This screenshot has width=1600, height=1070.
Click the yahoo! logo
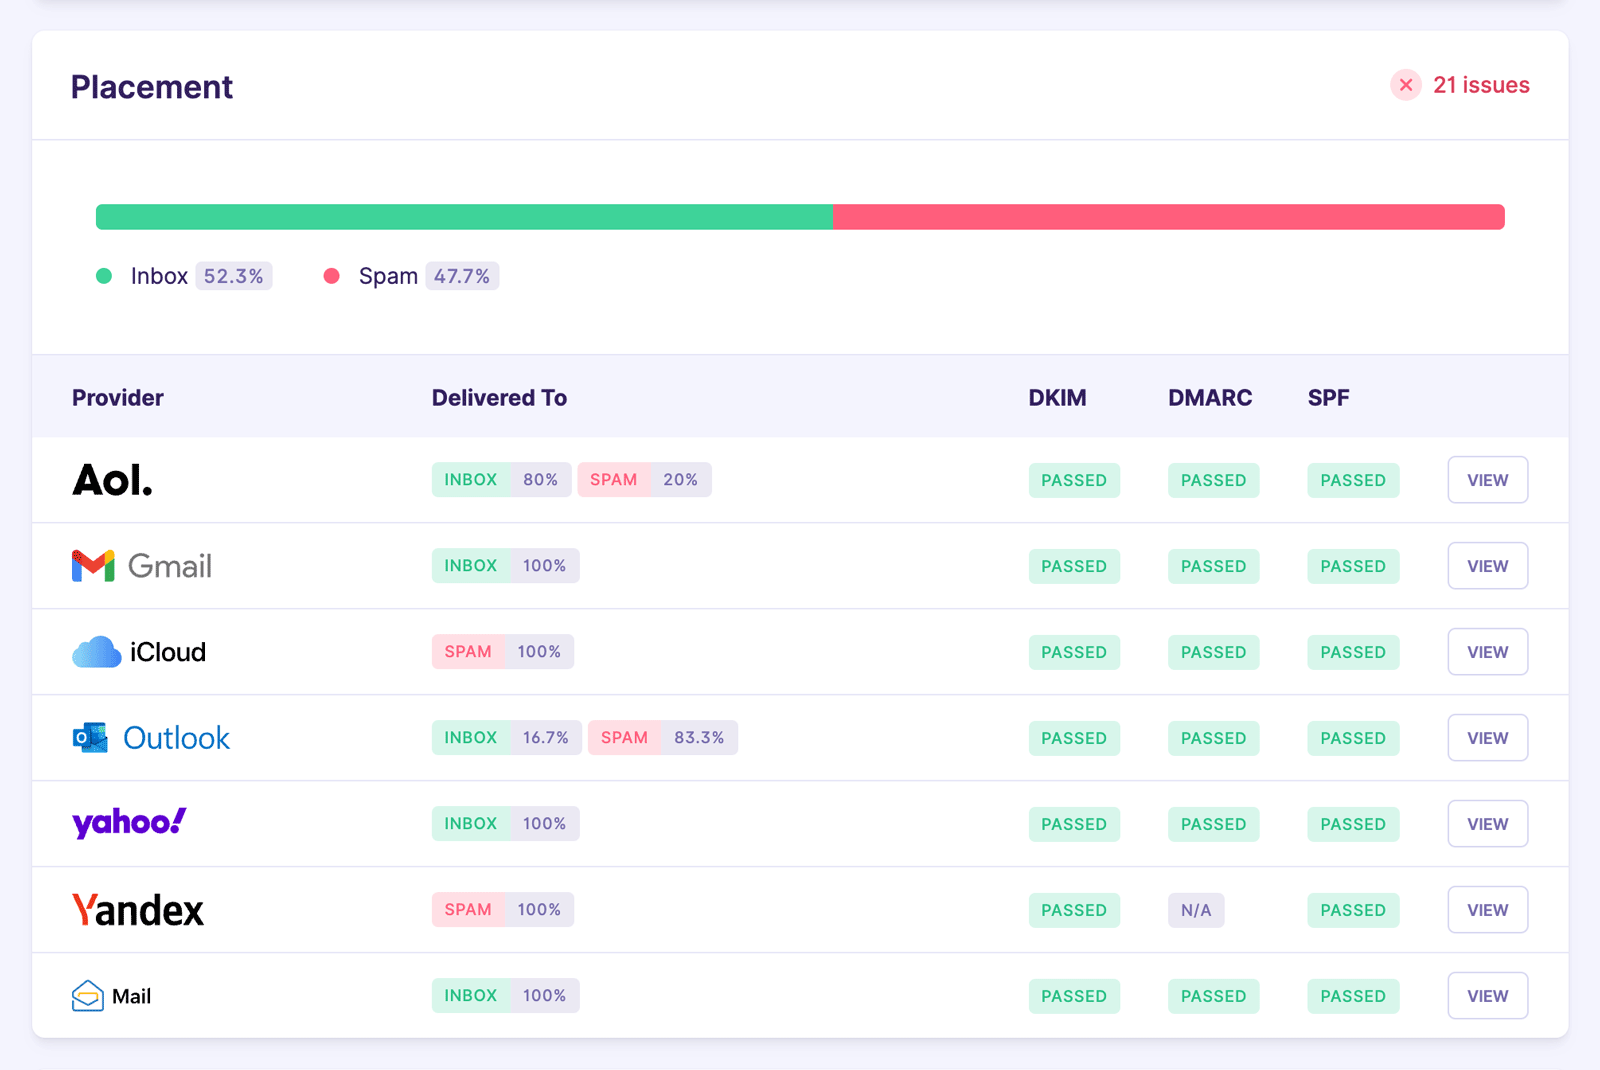pyautogui.click(x=129, y=823)
